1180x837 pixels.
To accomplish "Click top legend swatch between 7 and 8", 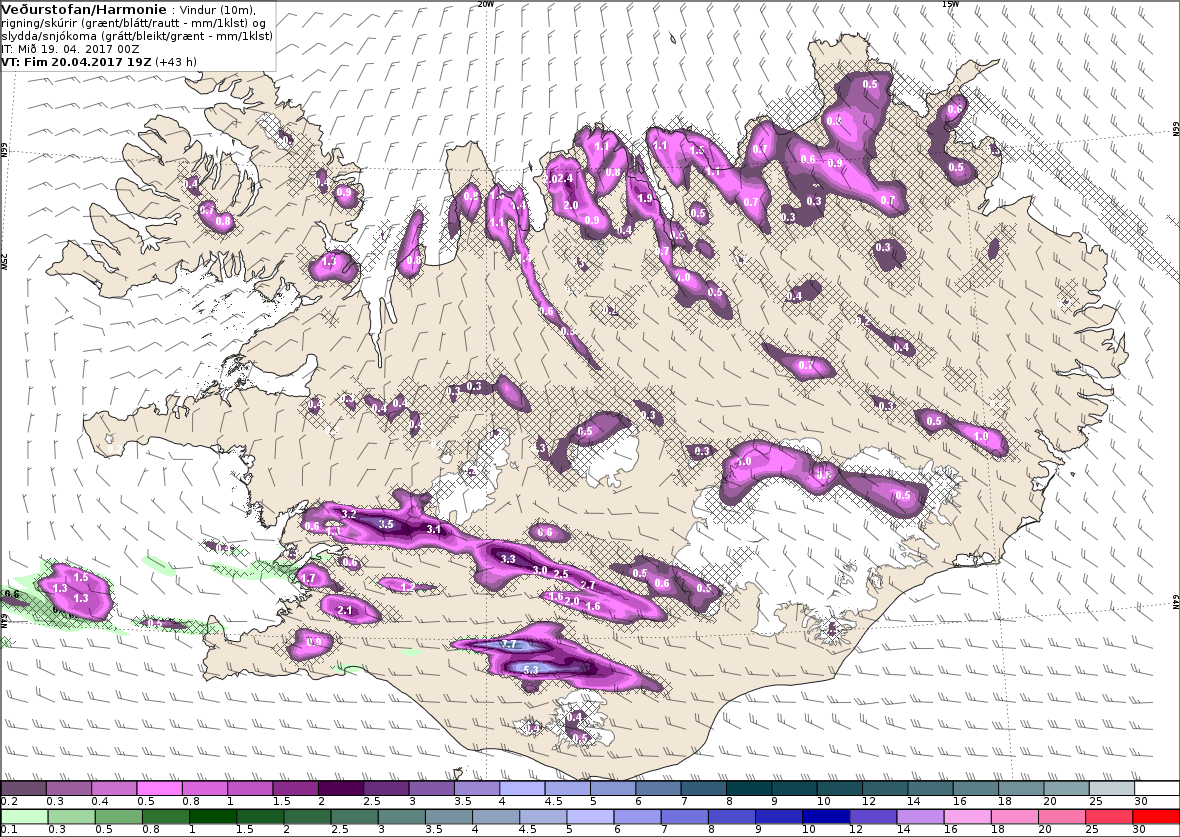I will 703,789.
